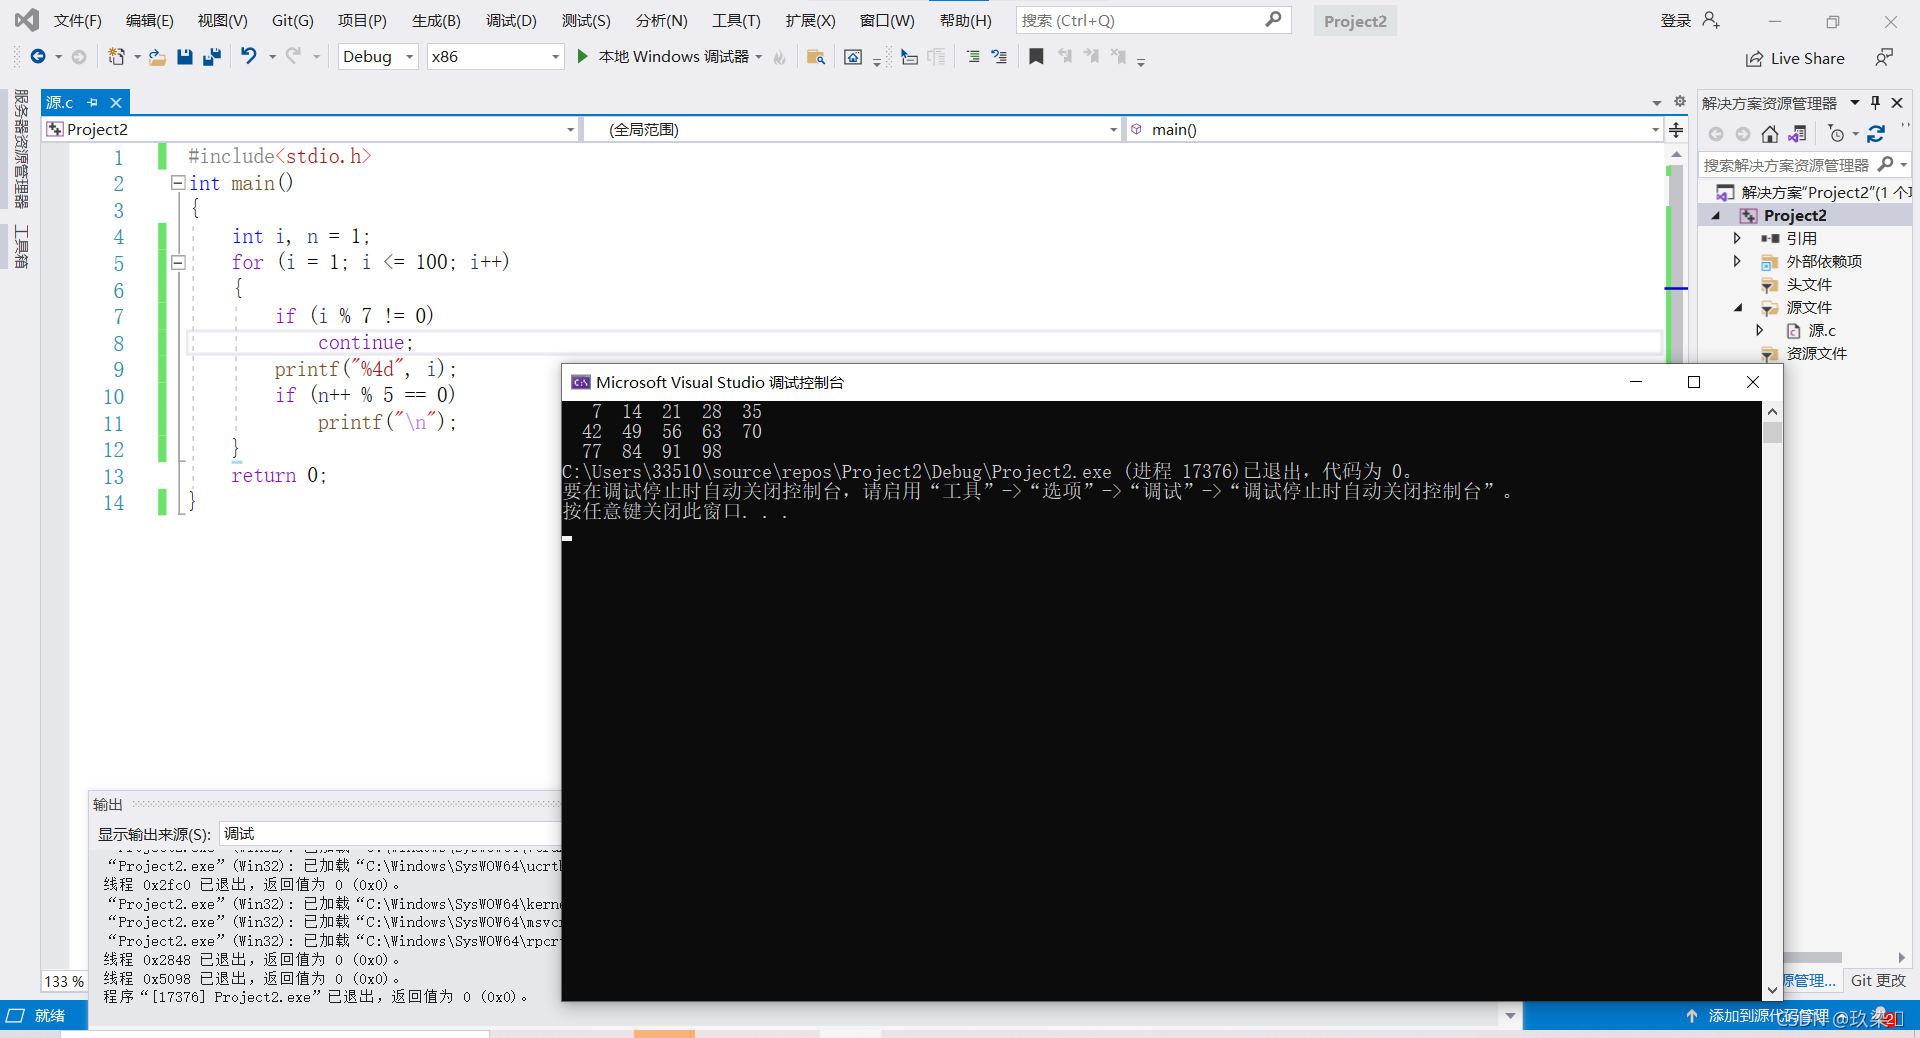Expand the 外部依赖项 node
This screenshot has height=1038, width=1920.
click(1737, 261)
